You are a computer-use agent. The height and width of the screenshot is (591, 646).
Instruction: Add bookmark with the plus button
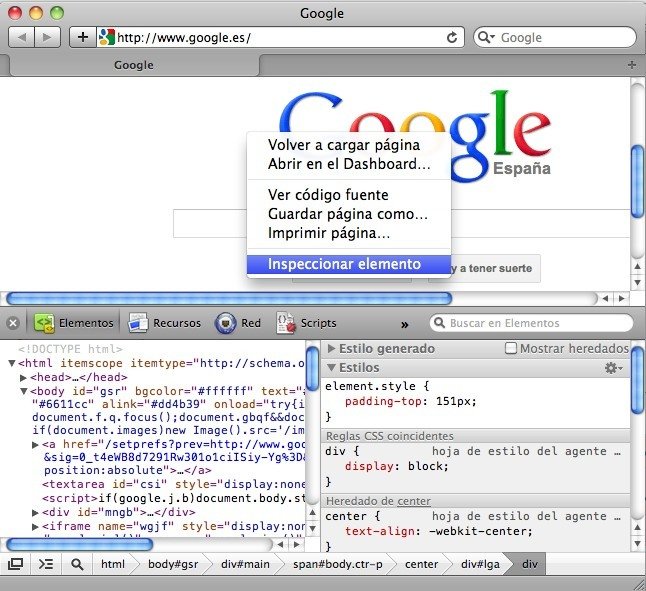(83, 37)
